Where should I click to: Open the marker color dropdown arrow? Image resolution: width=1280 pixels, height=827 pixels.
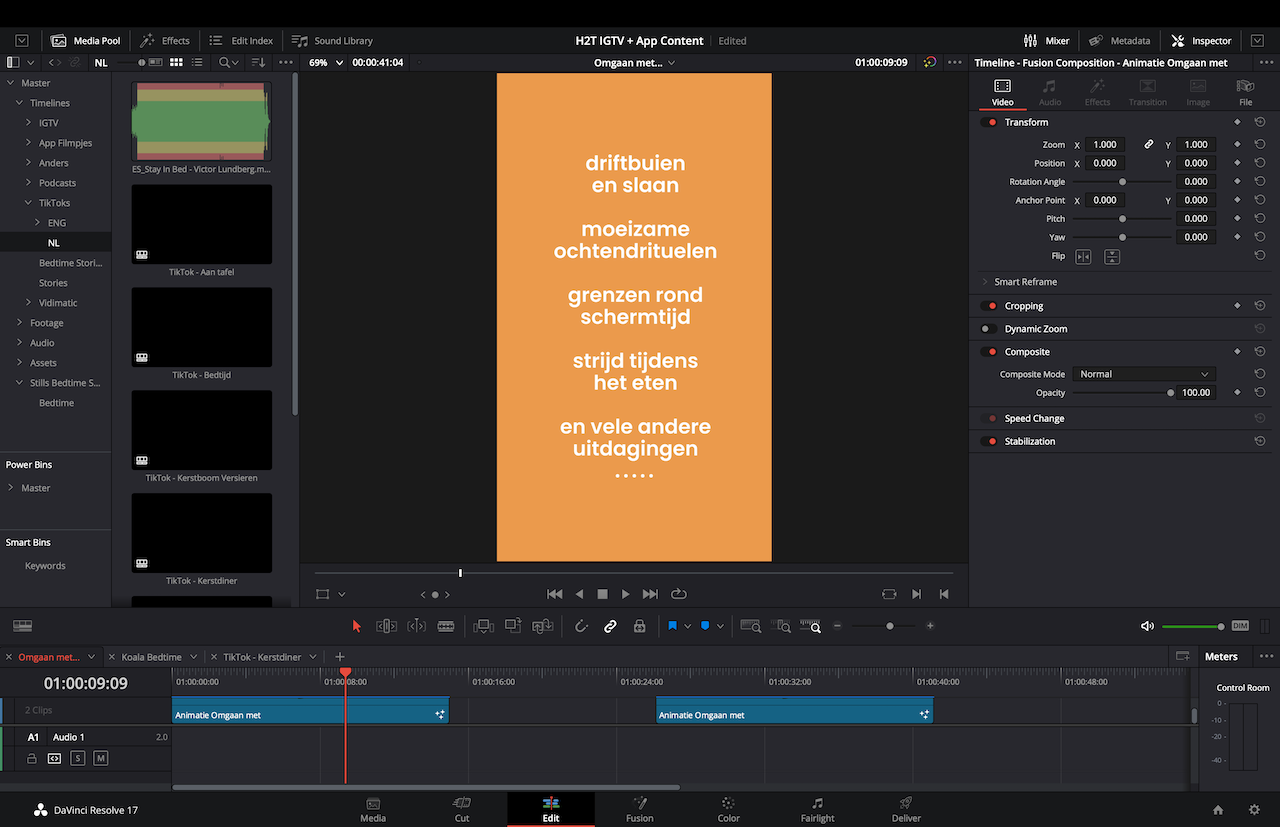[720, 626]
